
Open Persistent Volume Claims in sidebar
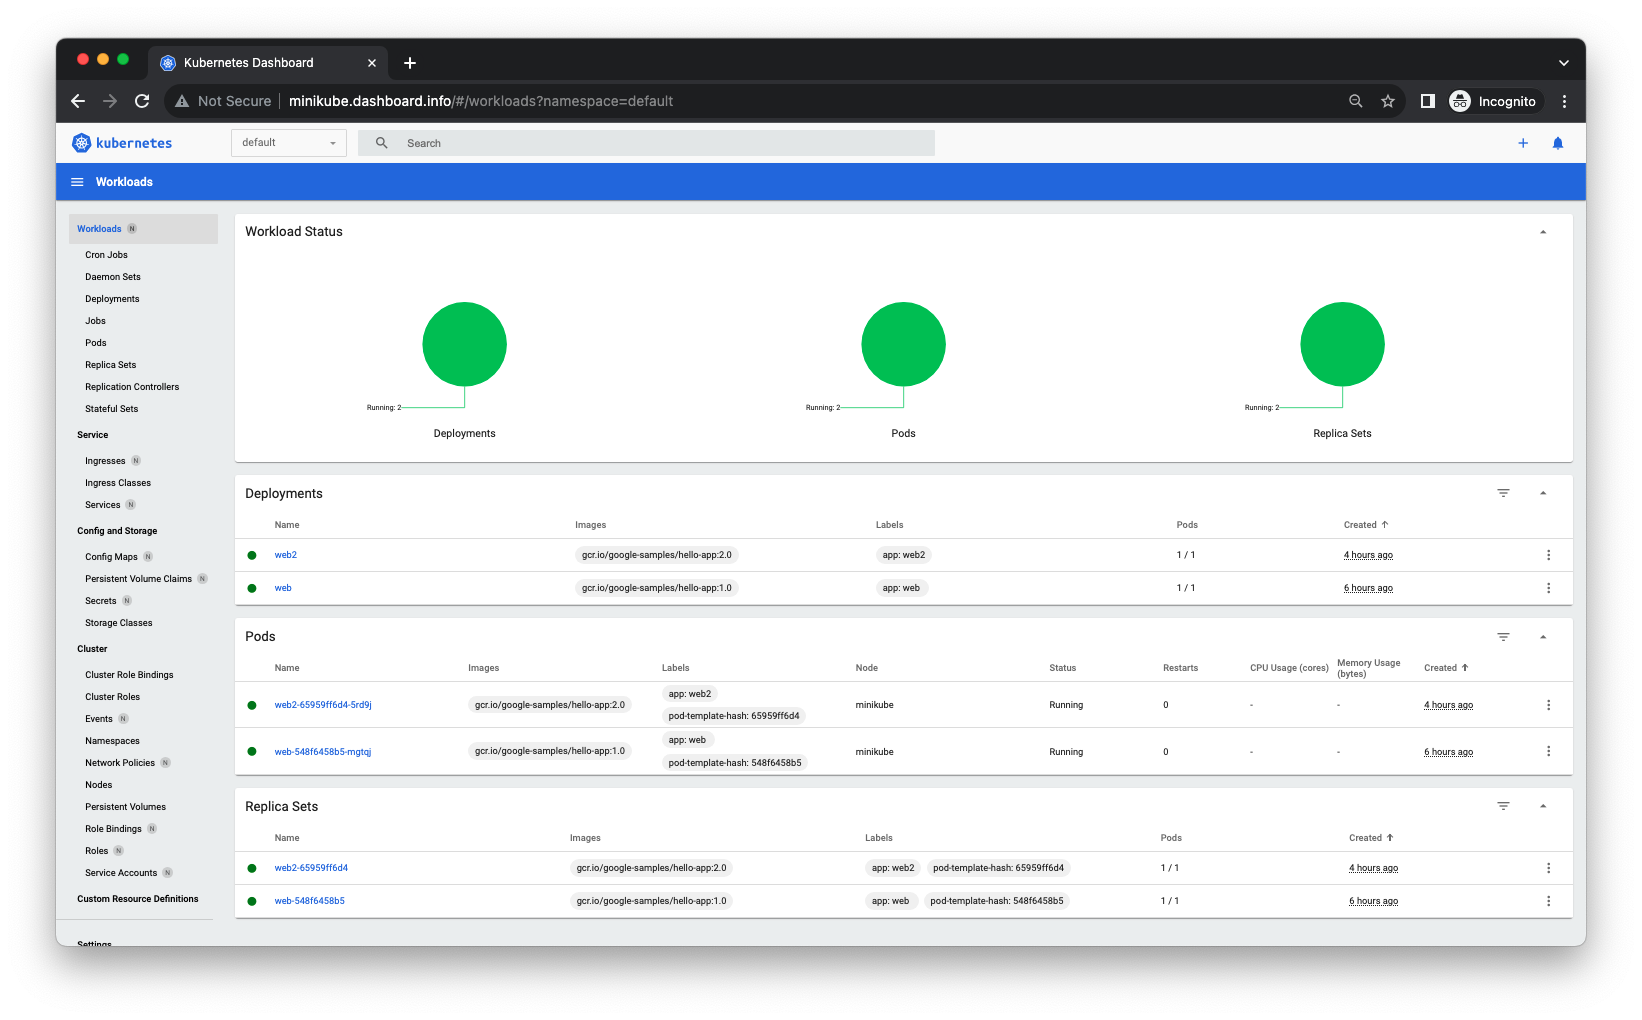pos(138,579)
